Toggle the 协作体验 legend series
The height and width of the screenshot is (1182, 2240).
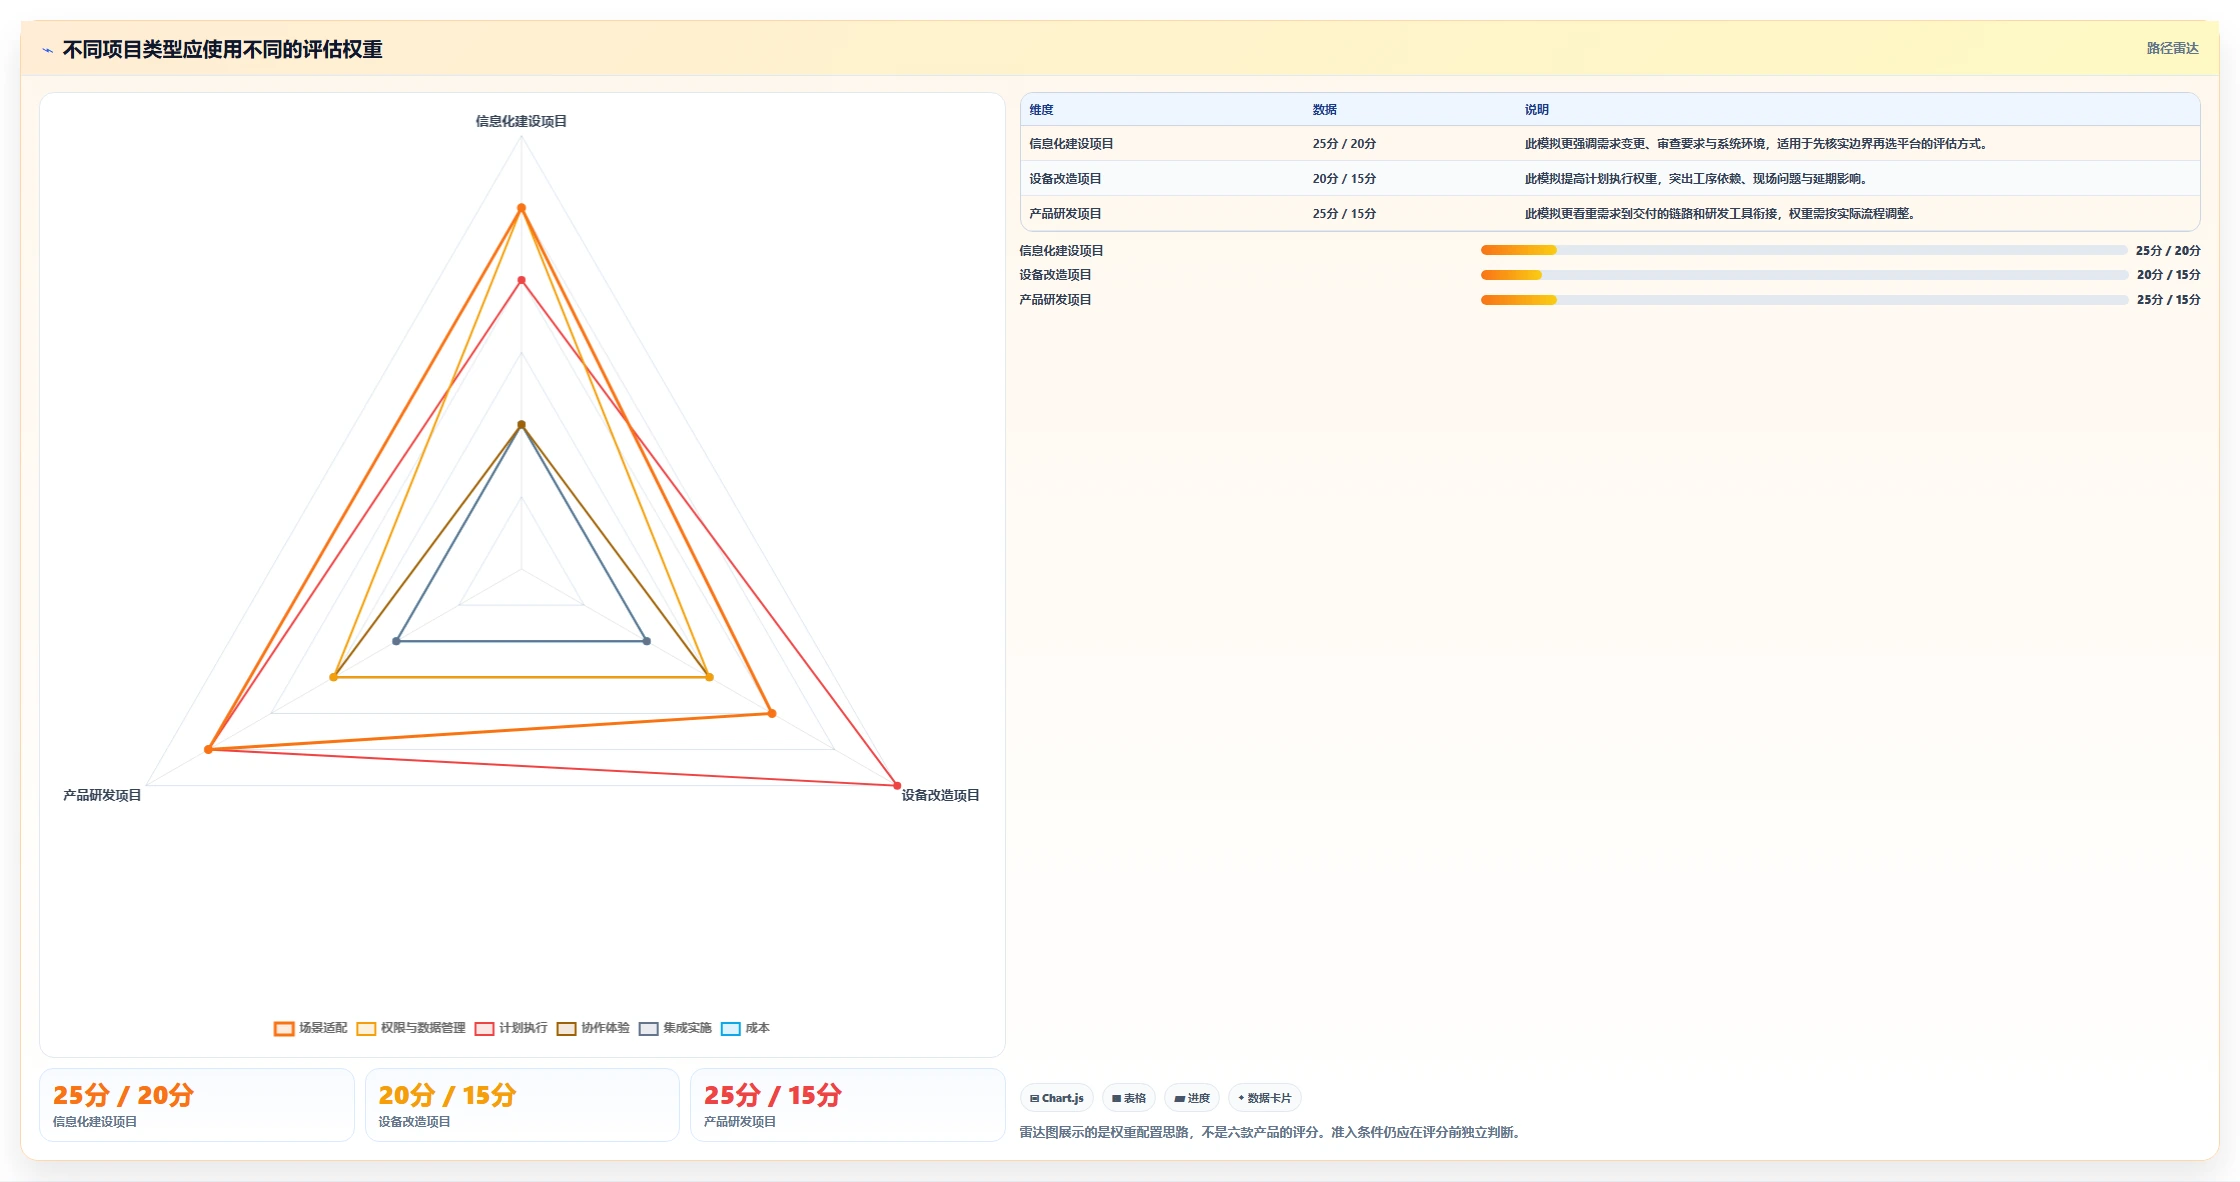(x=593, y=1028)
